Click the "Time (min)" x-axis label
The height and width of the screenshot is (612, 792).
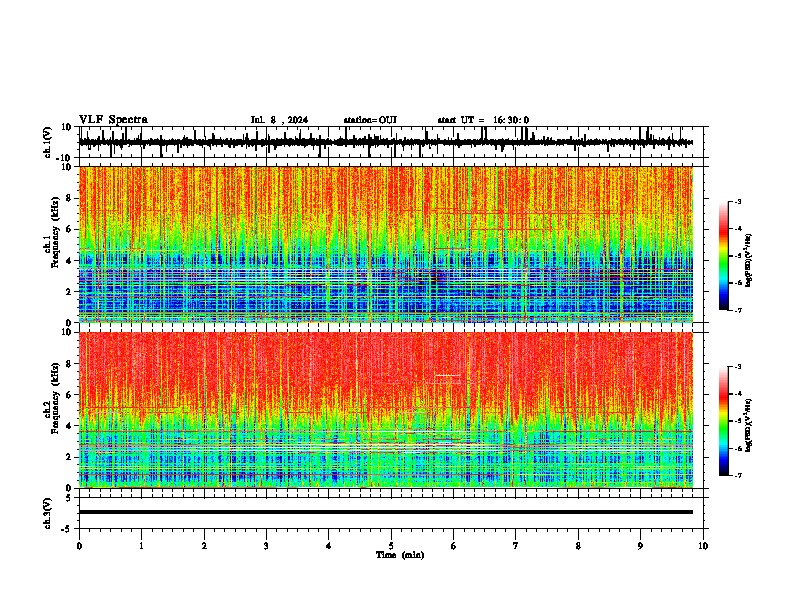tap(400, 555)
